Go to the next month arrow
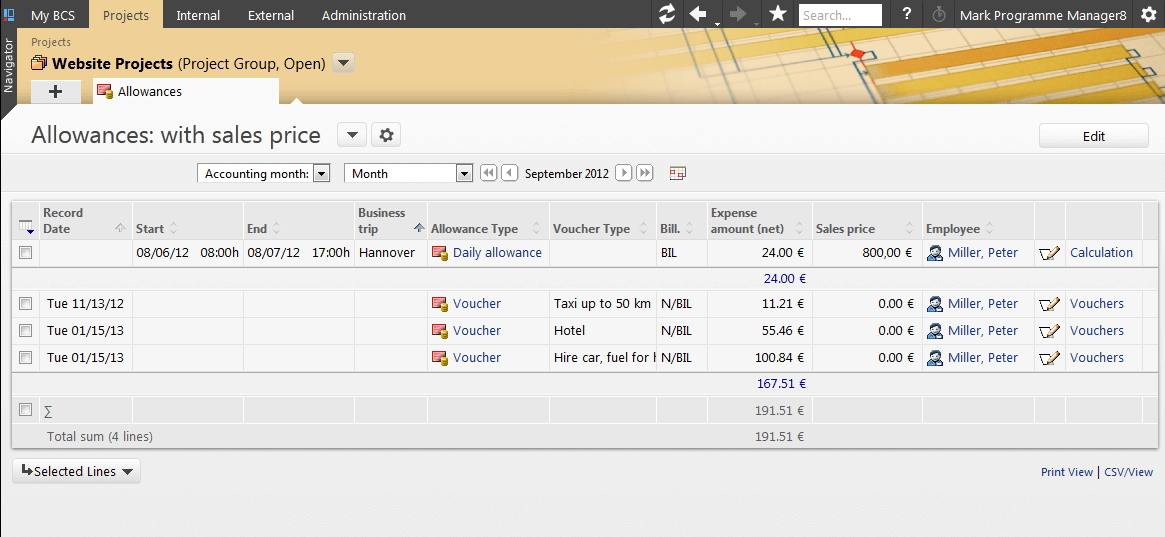 pos(623,173)
